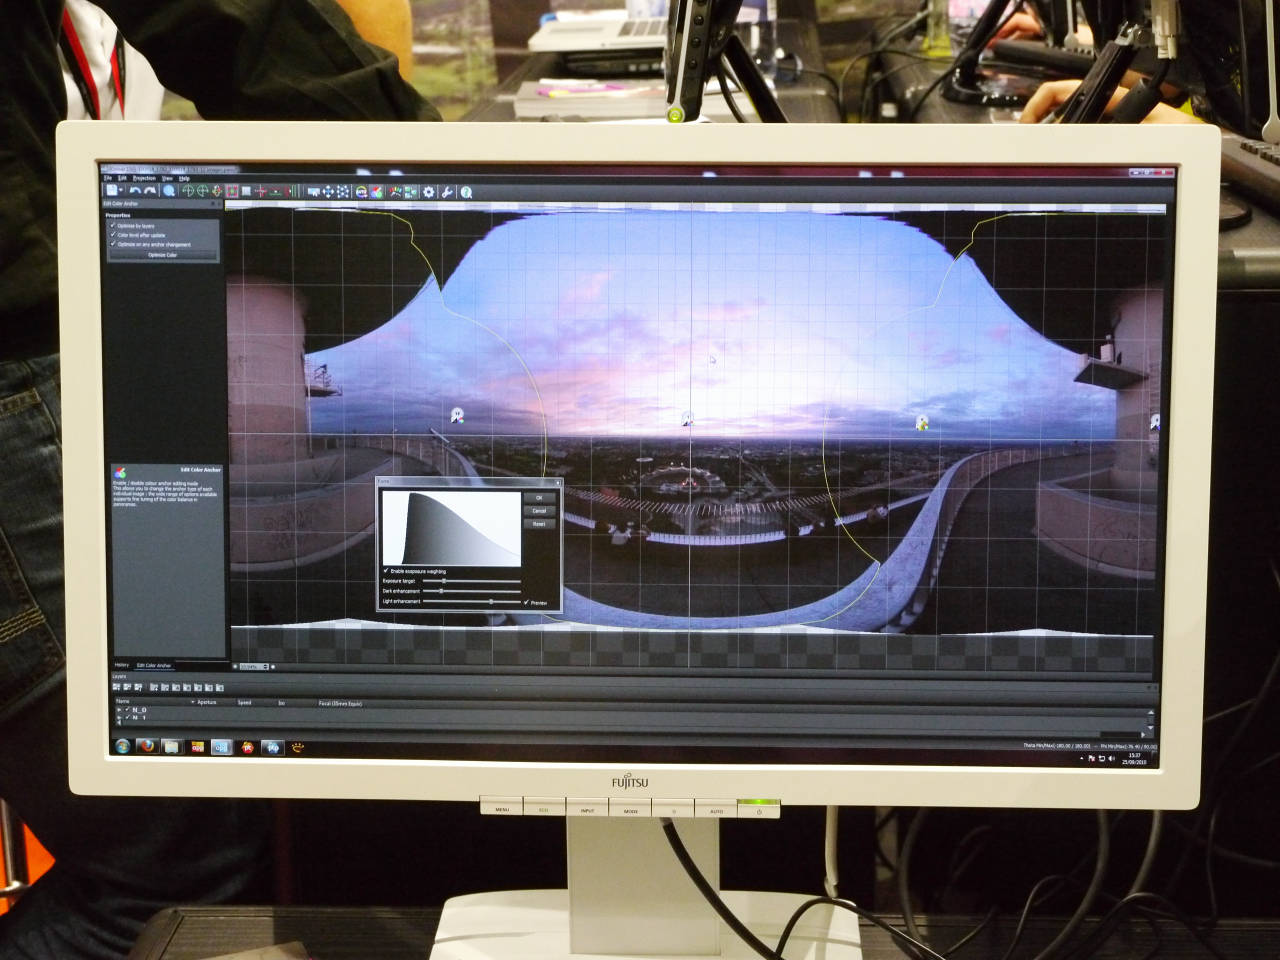The height and width of the screenshot is (960, 1280).
Task: Open the Help menu
Action: (x=184, y=178)
